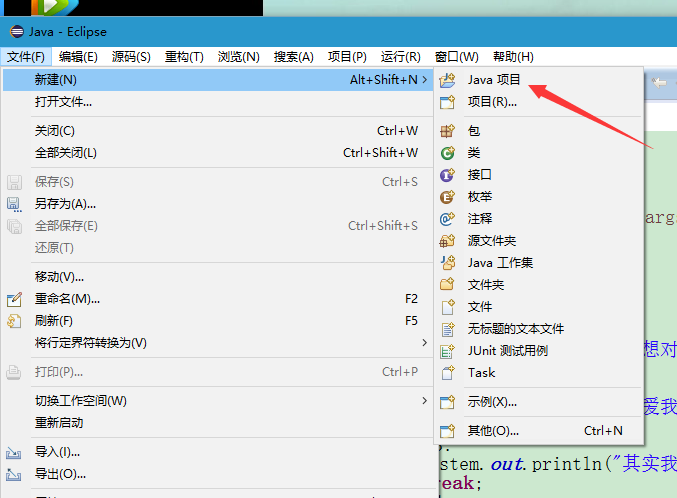Select 枚举 in the New submenu

point(539,197)
